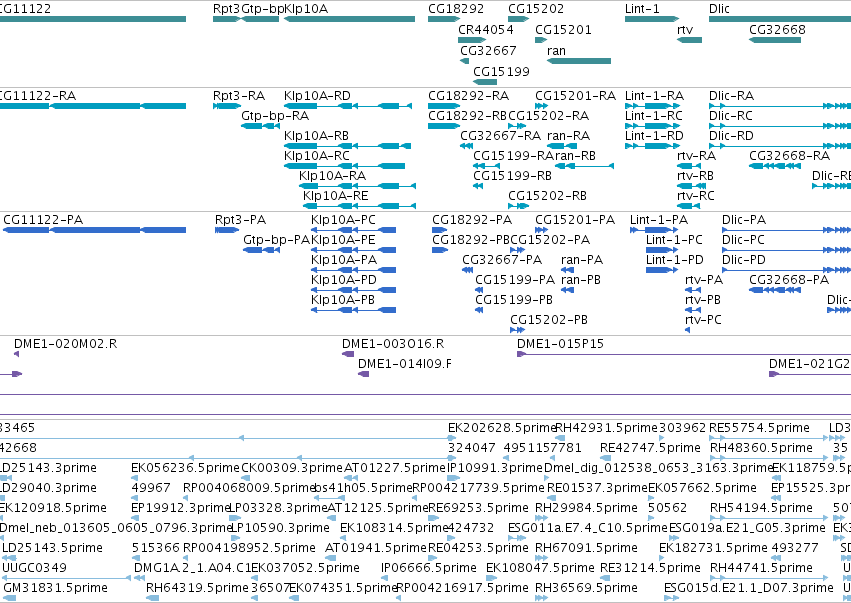This screenshot has height=603, width=851.
Task: Click the Klp10A-RD transcript label
Action: (x=317, y=96)
